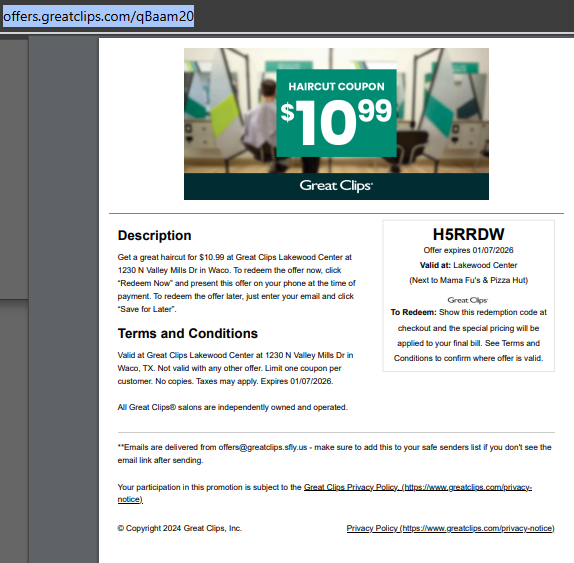Image resolution: width=574 pixels, height=563 pixels.
Task: Click the 'Expires 01/07/2026' terms sentence
Action: click(297, 381)
